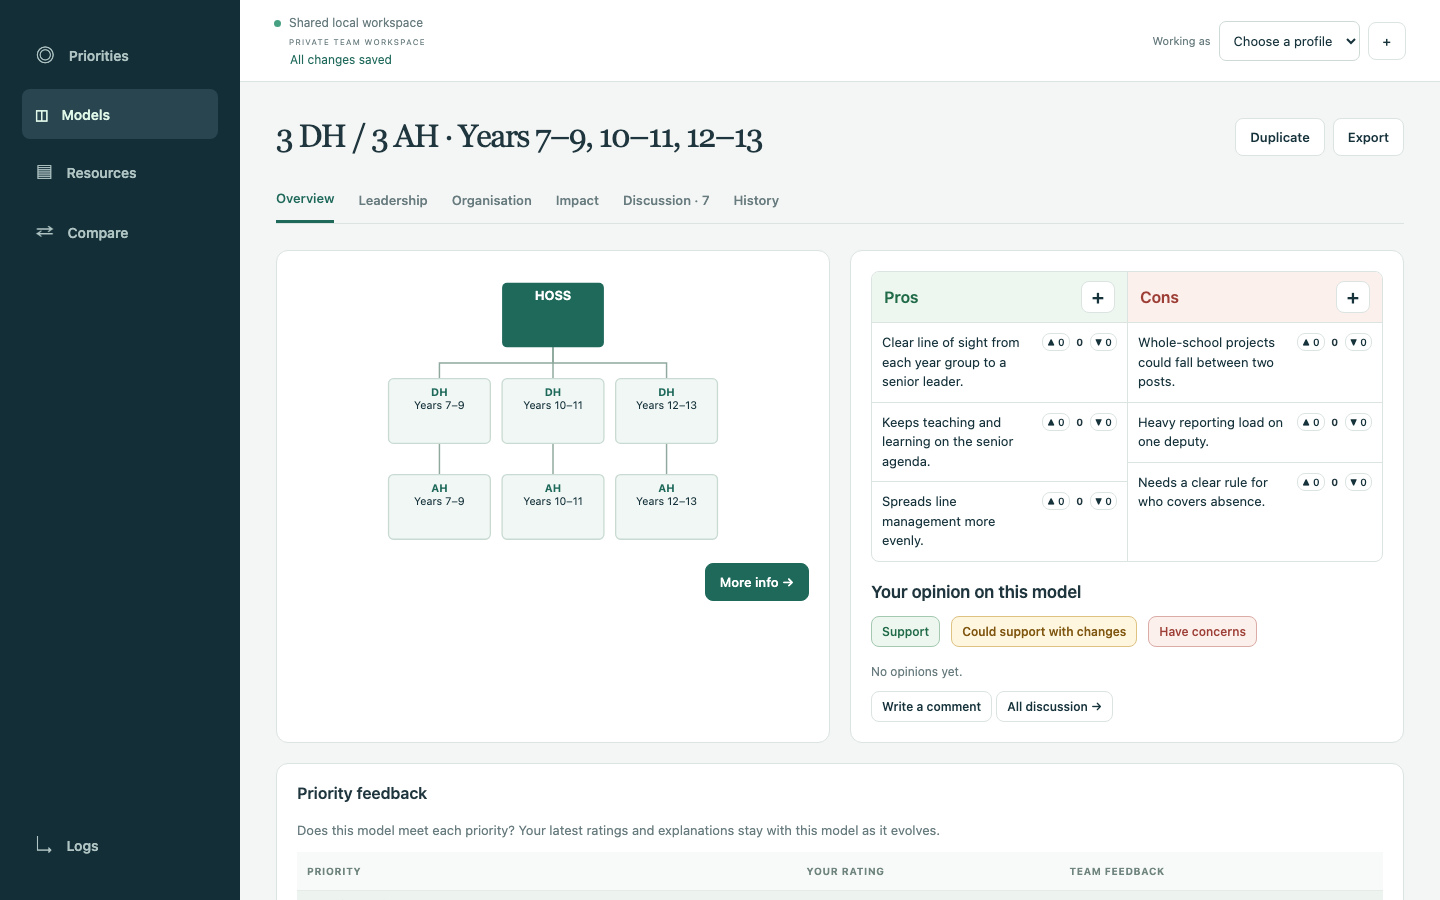
Task: Switch to the Overview tab
Action: pyautogui.click(x=305, y=199)
